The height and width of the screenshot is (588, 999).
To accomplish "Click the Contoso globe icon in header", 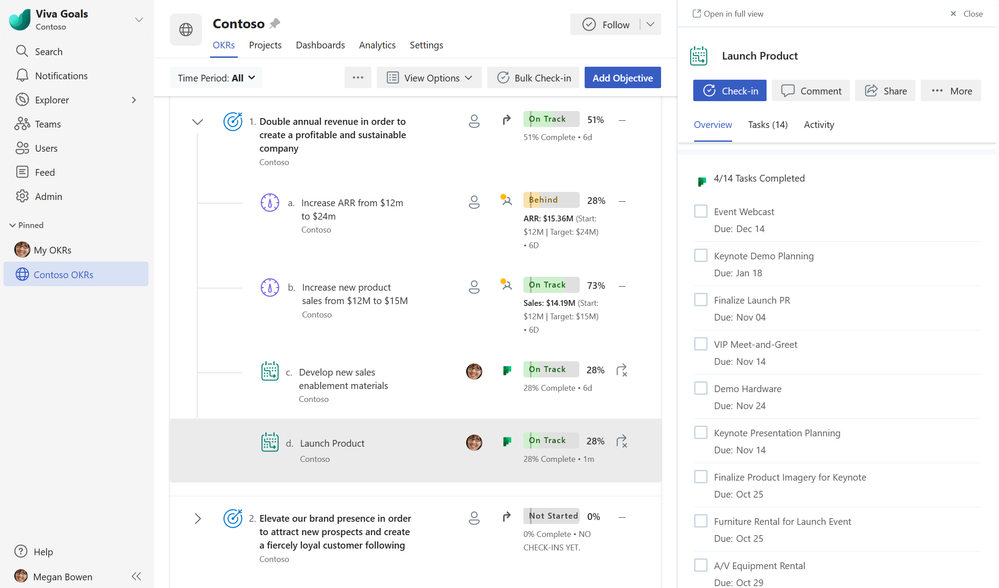I will click(186, 29).
